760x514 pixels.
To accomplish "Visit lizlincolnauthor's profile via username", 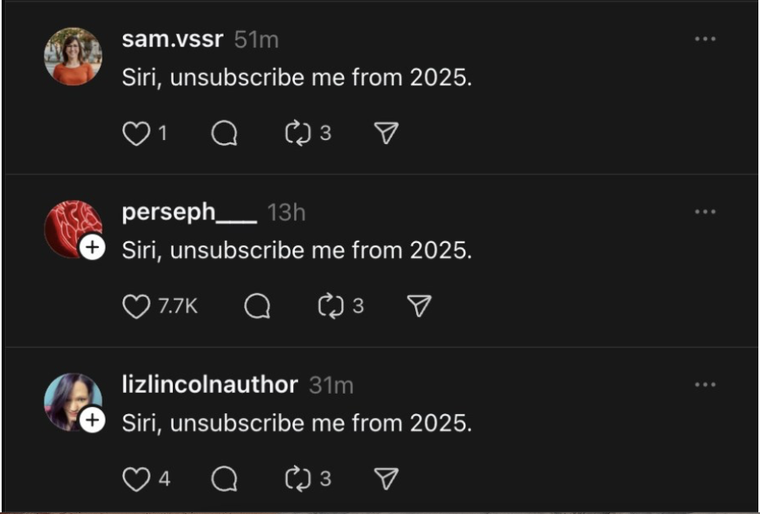I will [209, 385].
